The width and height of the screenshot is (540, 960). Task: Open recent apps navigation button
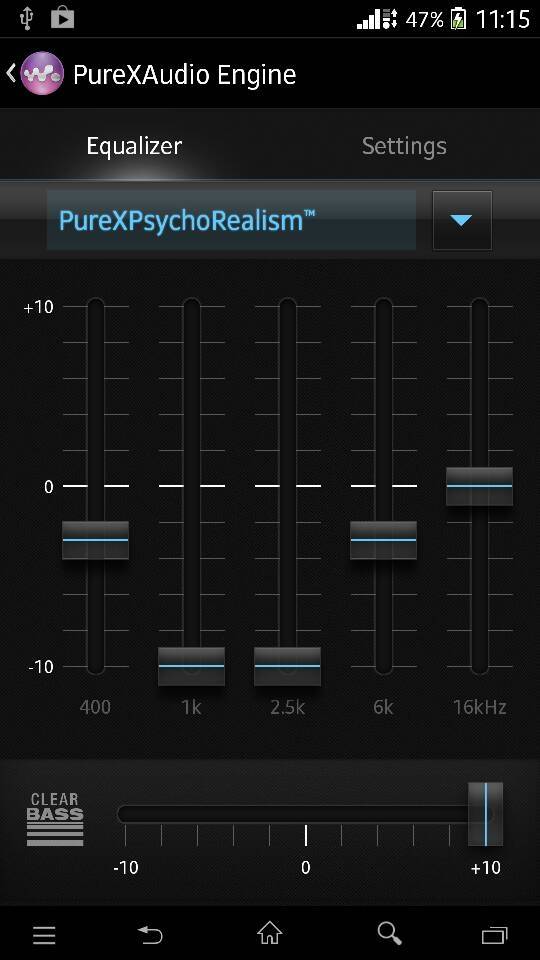pyautogui.click(x=495, y=935)
